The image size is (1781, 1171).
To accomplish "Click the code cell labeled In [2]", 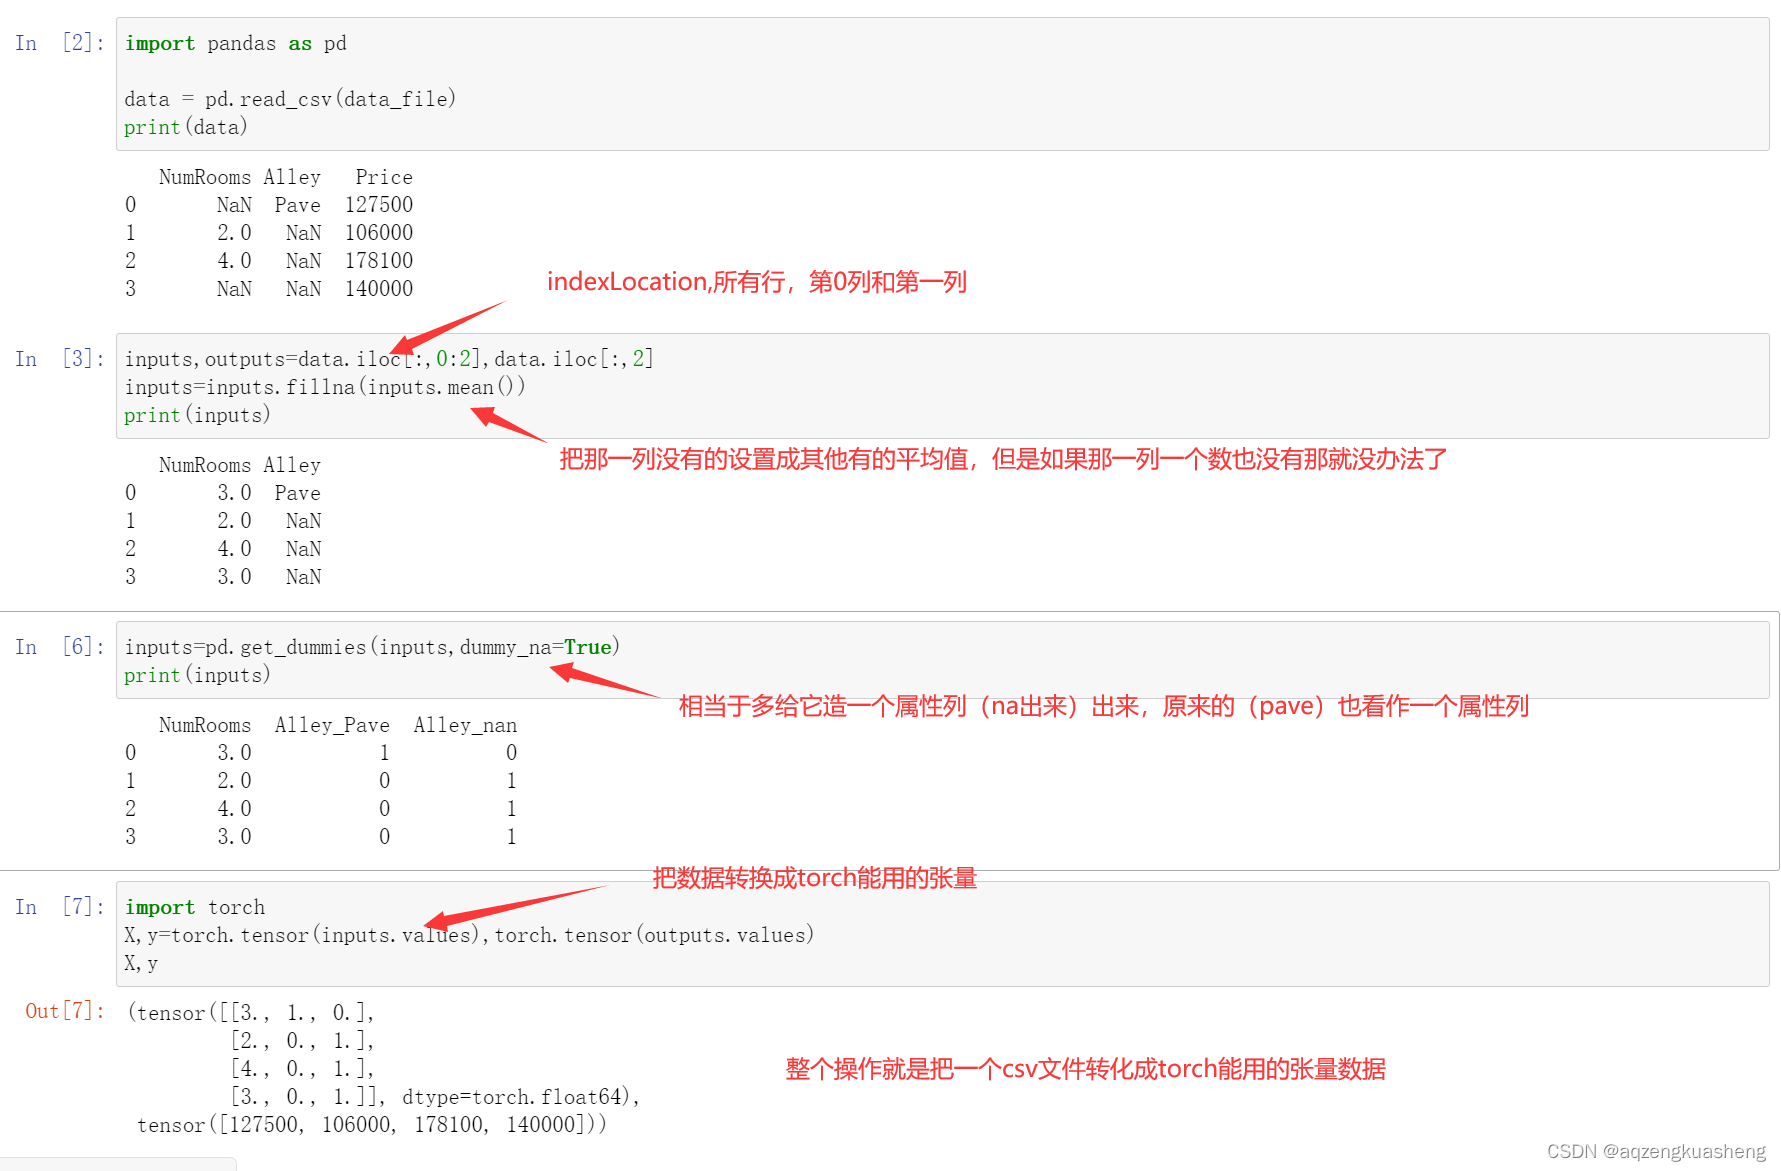I will point(942,84).
